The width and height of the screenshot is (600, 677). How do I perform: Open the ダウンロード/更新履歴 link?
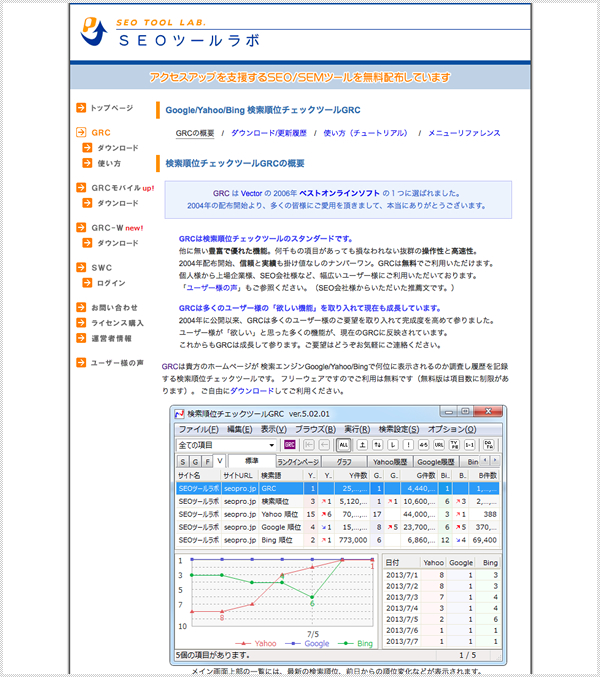click(268, 133)
